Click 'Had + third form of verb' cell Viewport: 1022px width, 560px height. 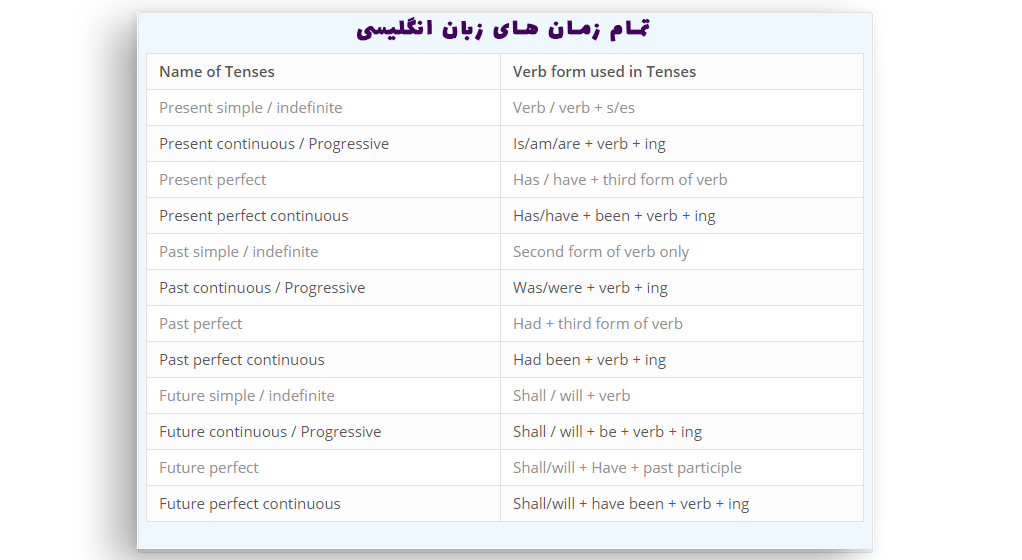682,323
